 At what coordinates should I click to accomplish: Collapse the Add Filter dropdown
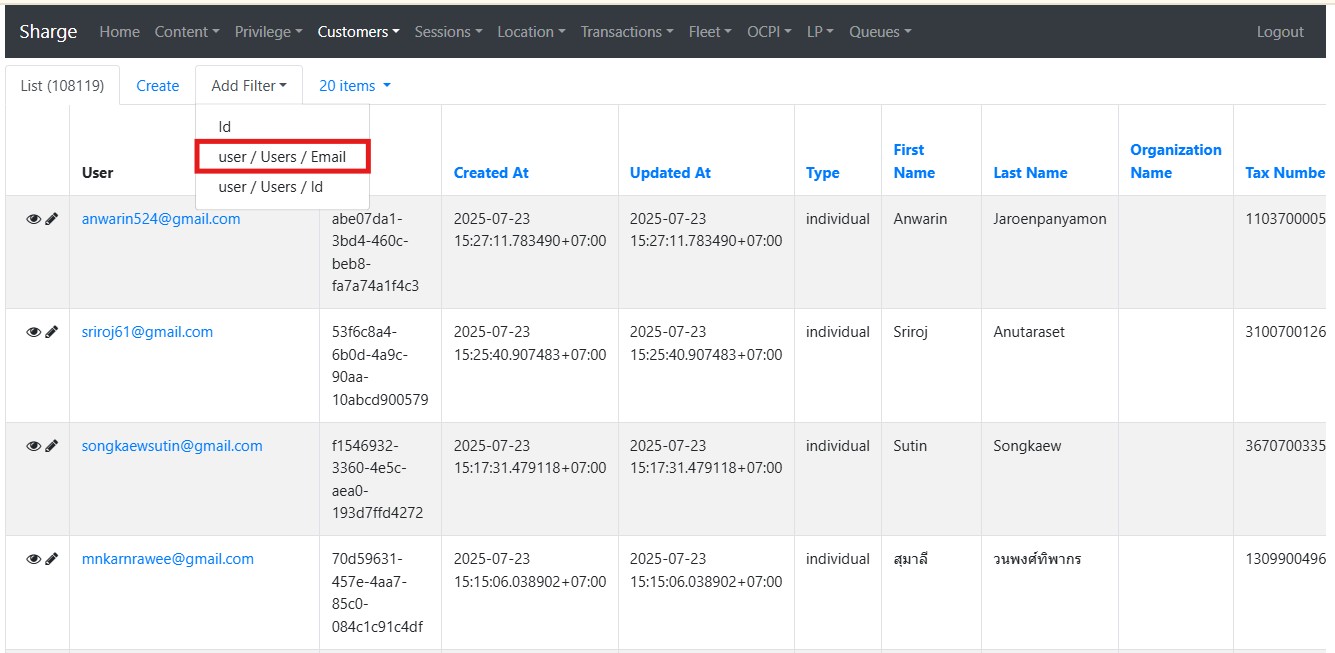[x=249, y=86]
